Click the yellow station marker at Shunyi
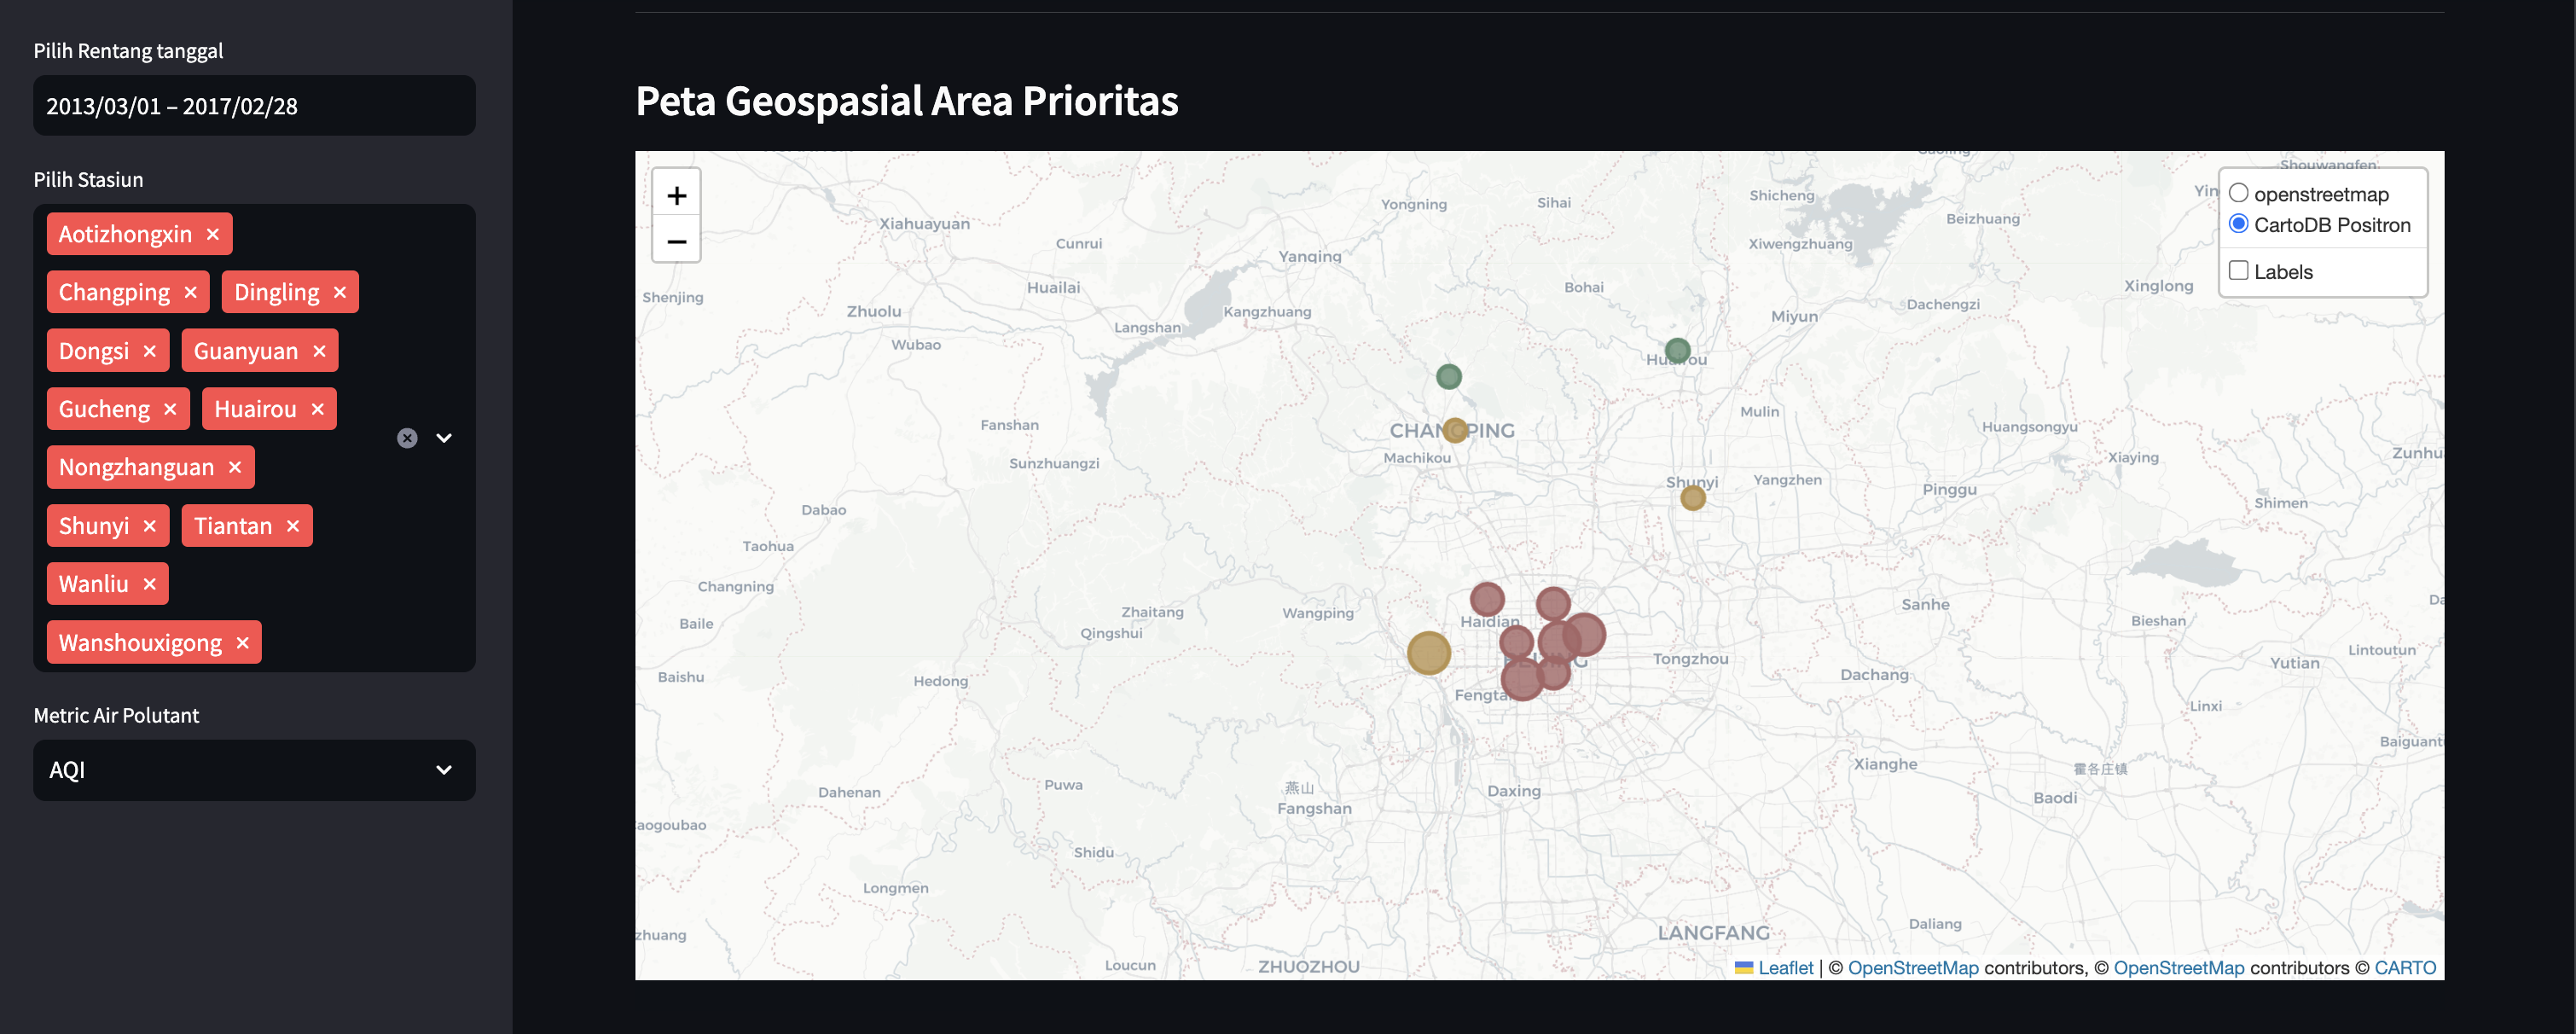Viewport: 2576px width, 1034px height. (x=1693, y=498)
